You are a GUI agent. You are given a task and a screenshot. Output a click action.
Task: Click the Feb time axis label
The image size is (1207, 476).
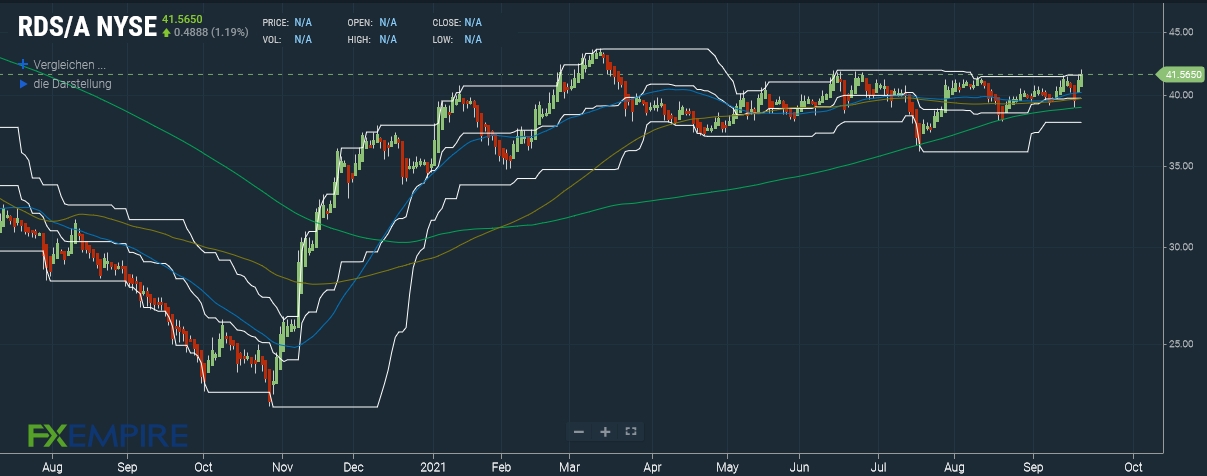click(x=501, y=467)
